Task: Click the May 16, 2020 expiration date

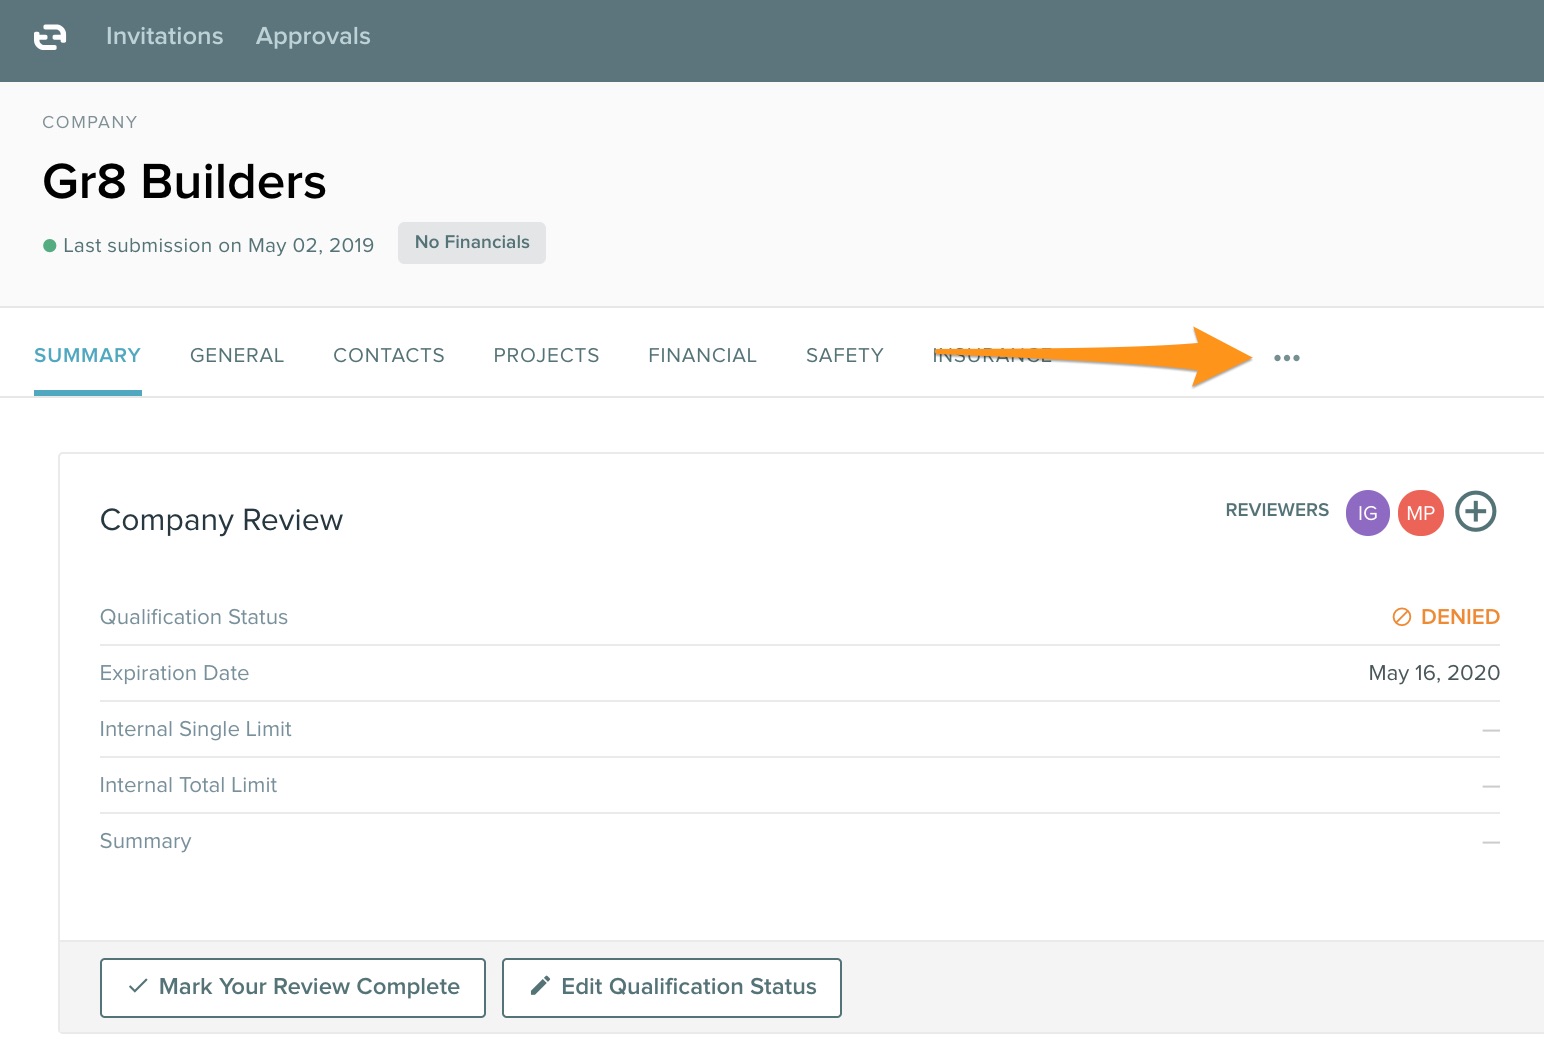Action: [1433, 673]
